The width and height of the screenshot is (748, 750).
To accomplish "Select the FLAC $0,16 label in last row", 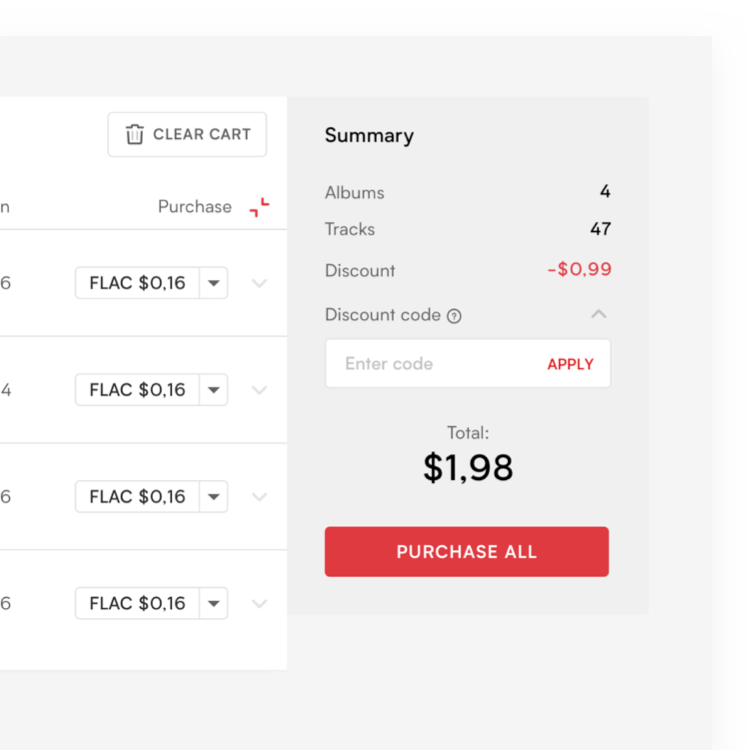I will (x=138, y=604).
